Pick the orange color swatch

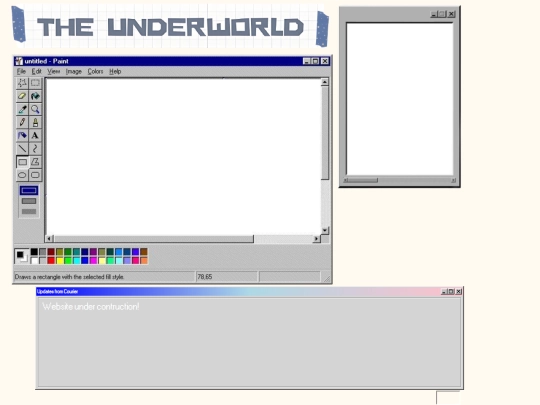click(x=144, y=261)
